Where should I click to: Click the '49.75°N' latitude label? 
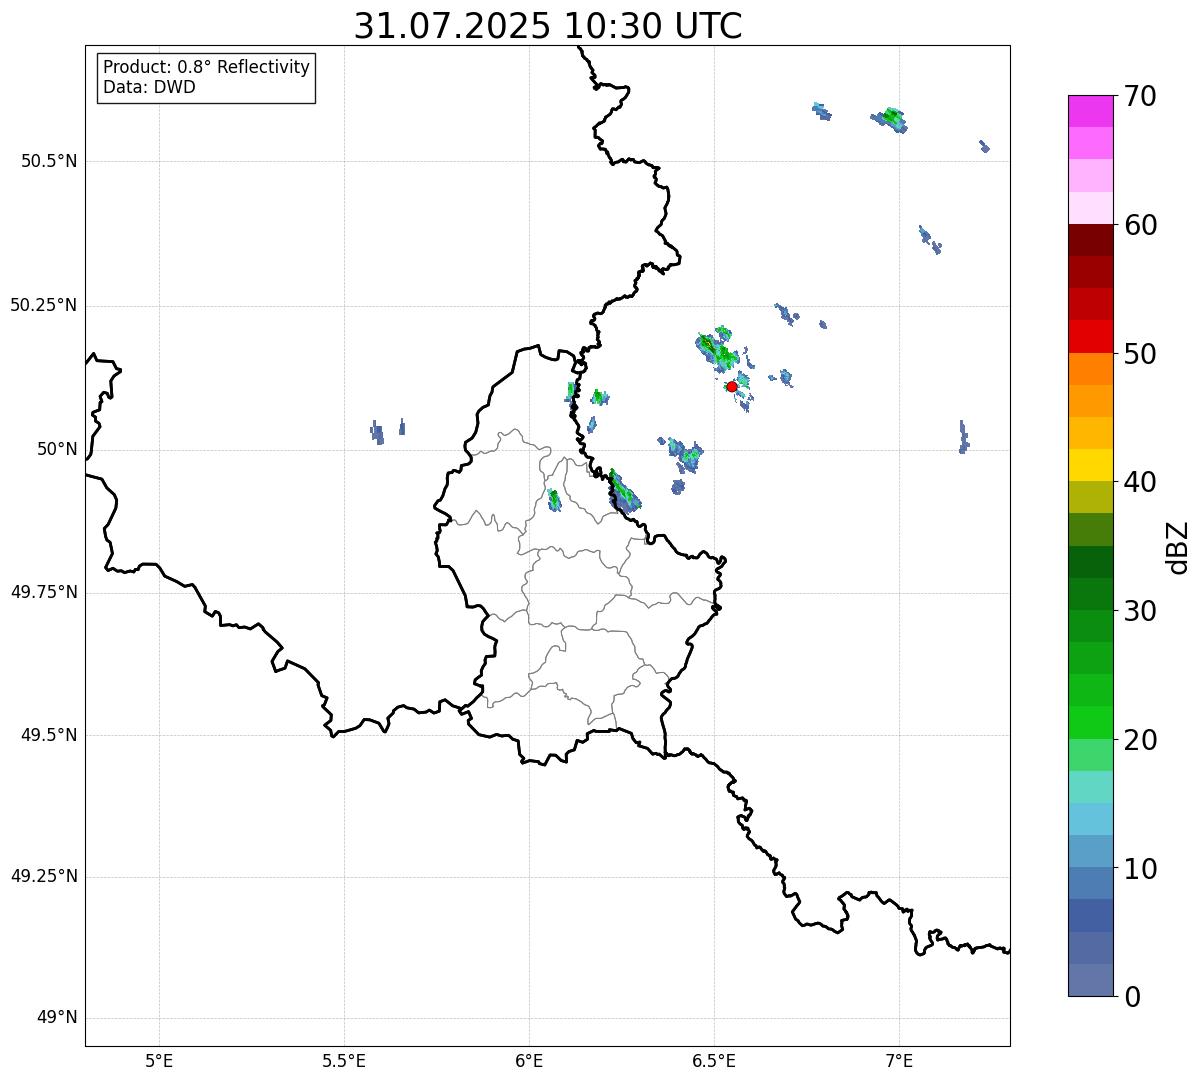tap(44, 592)
